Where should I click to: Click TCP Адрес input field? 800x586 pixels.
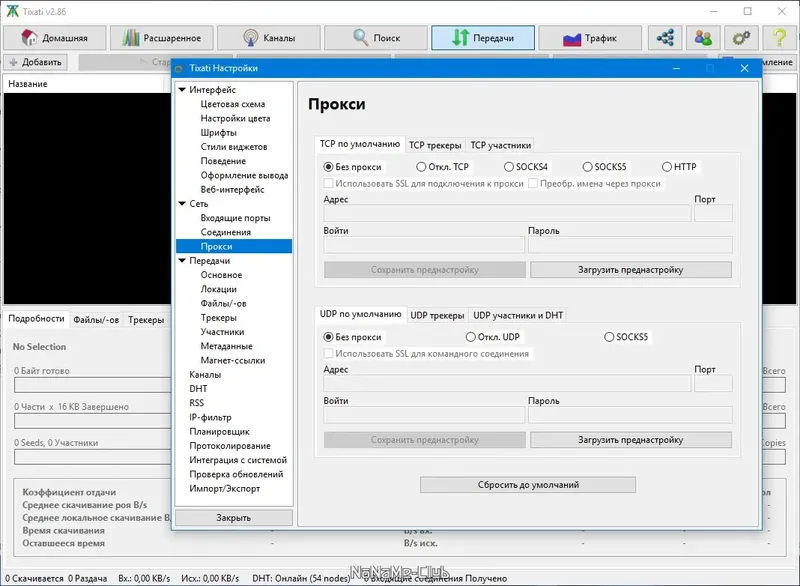pos(507,213)
